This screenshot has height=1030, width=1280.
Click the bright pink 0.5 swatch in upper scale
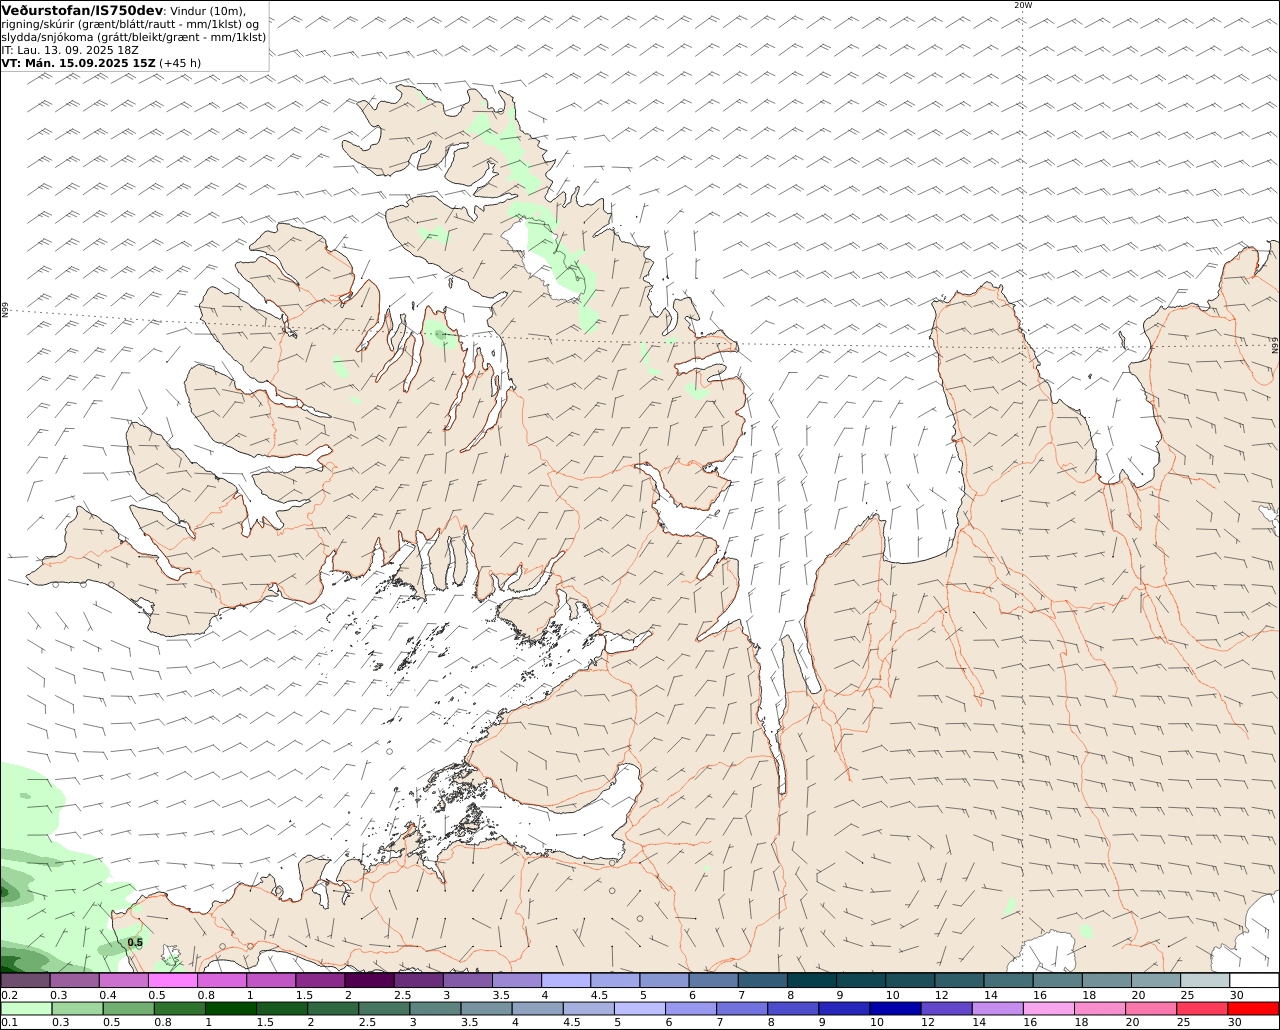tap(172, 981)
